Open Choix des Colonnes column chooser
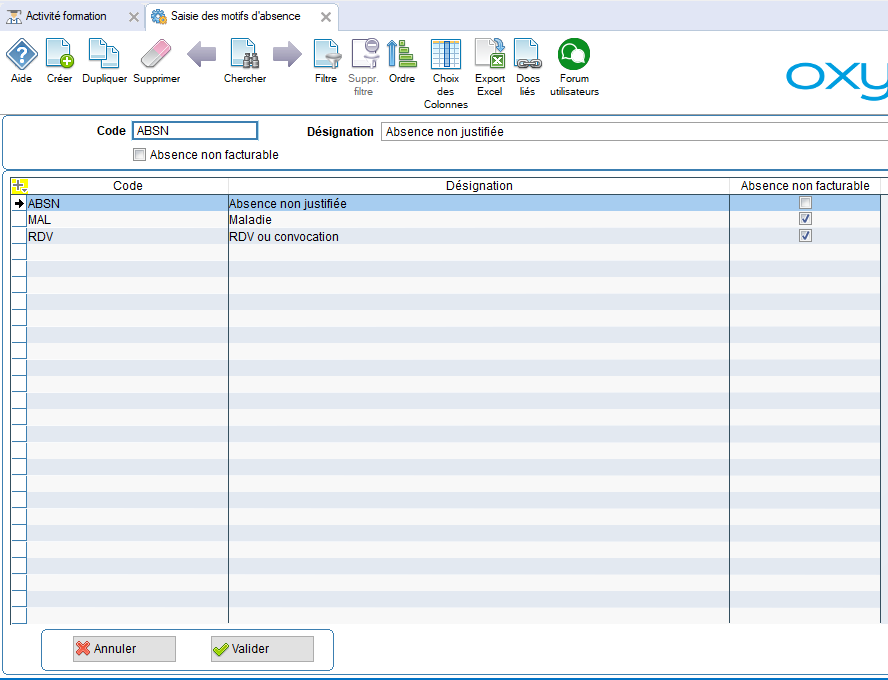888x680 pixels. 445,55
